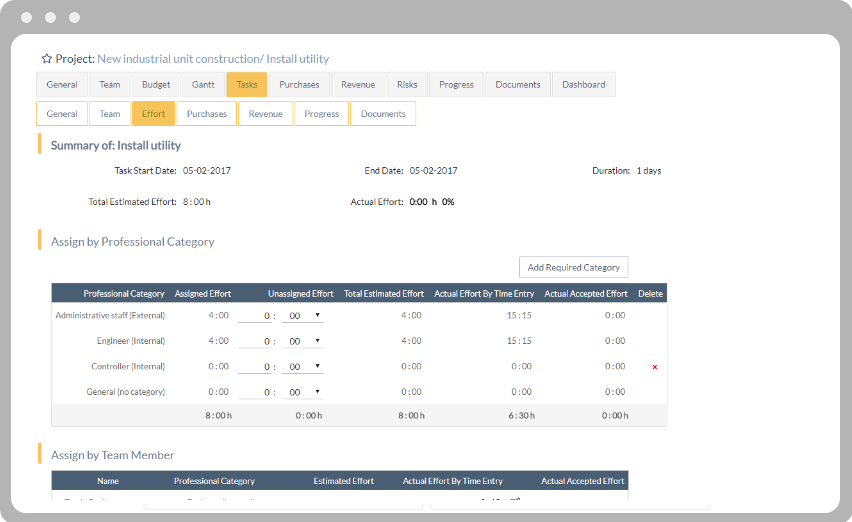Click hours input field for General (no category)
The height and width of the screenshot is (522, 852).
click(x=256, y=392)
